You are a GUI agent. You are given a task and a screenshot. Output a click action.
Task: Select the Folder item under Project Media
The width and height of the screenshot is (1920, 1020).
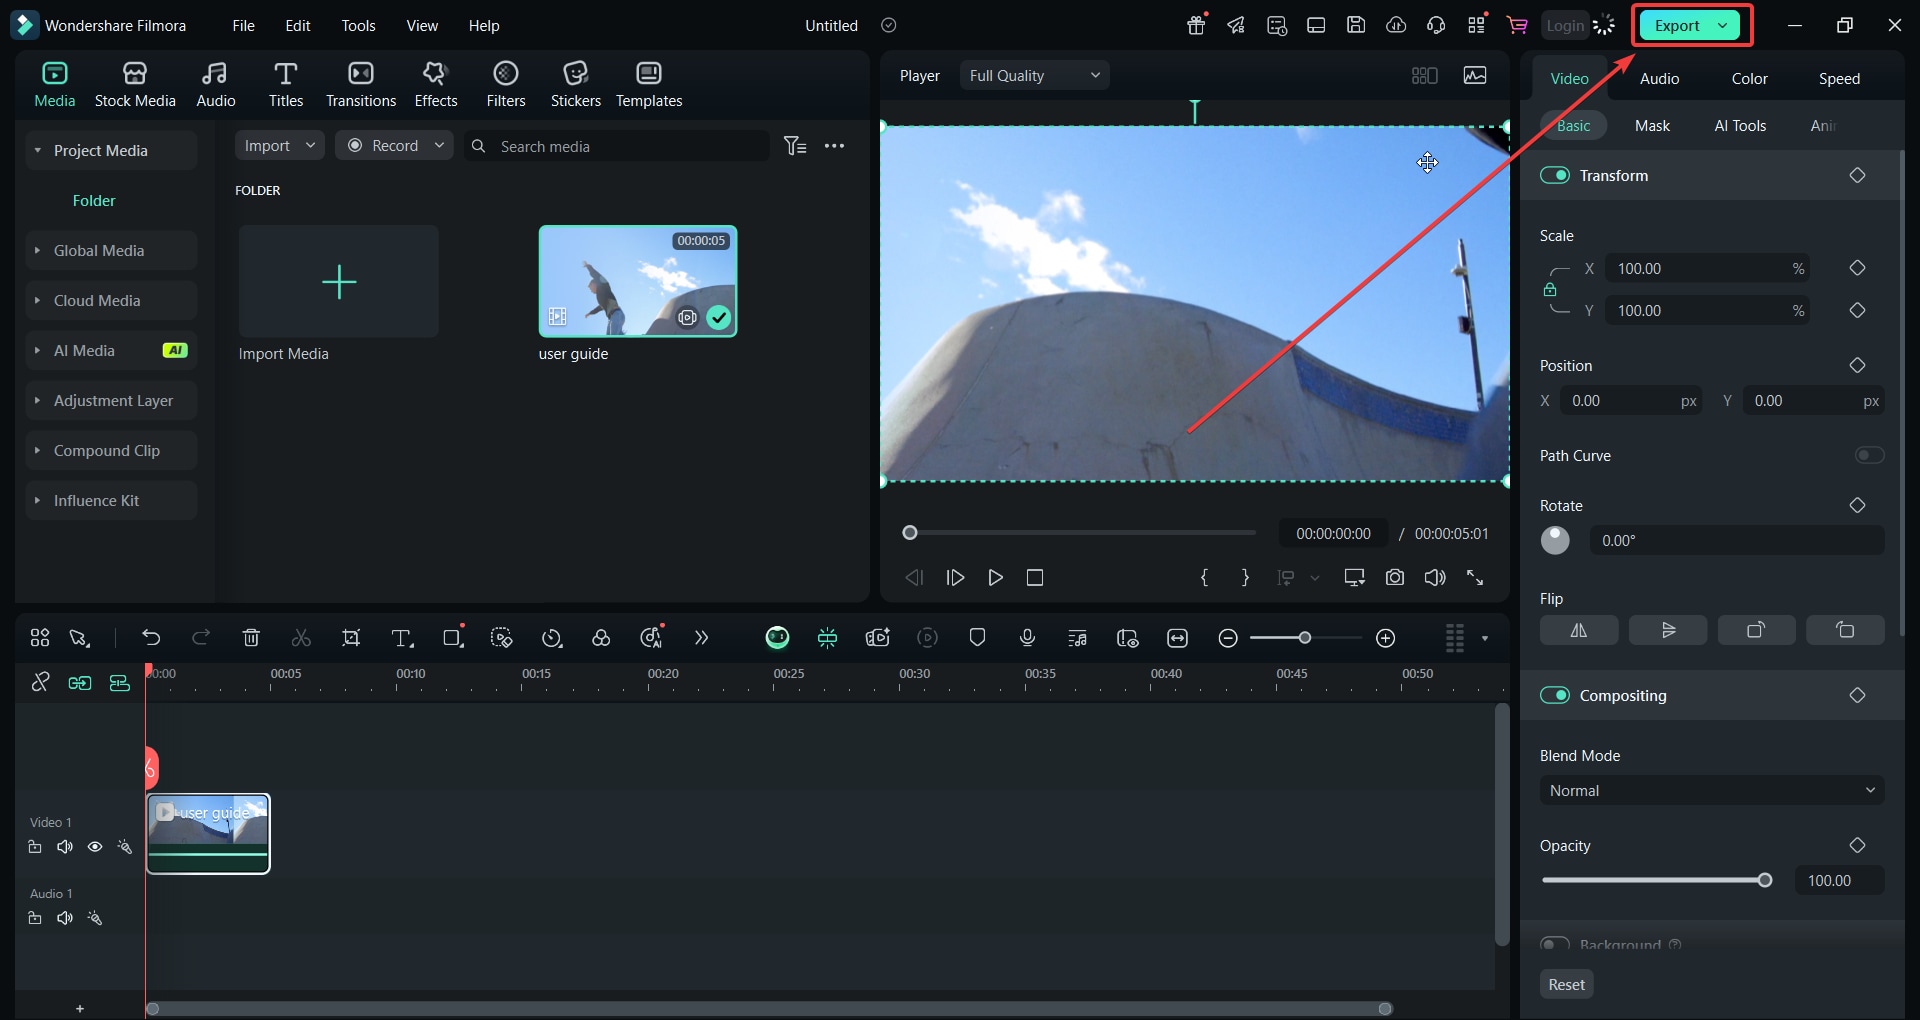coord(94,200)
